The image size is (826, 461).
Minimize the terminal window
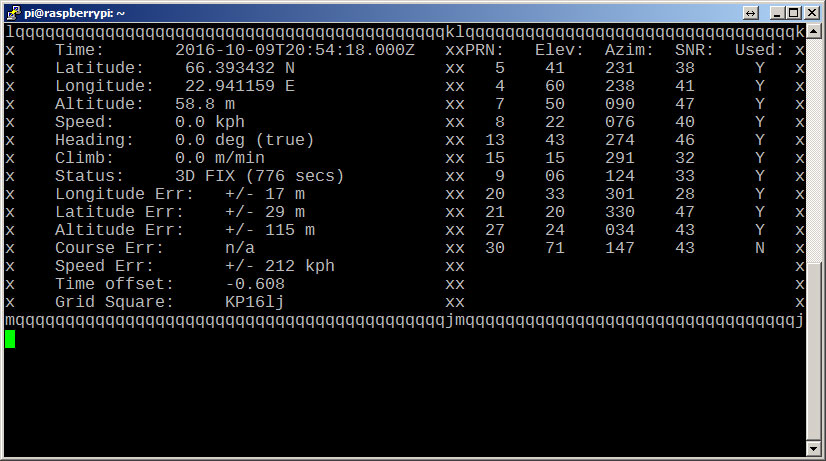pyautogui.click(x=776, y=13)
